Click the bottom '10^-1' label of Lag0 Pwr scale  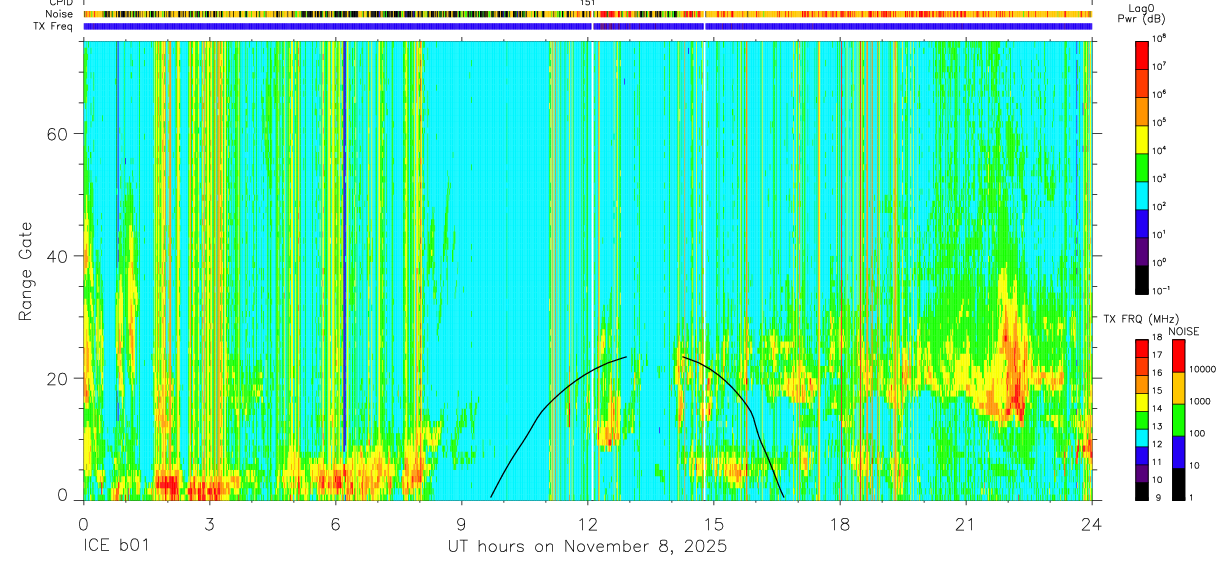1162,290
